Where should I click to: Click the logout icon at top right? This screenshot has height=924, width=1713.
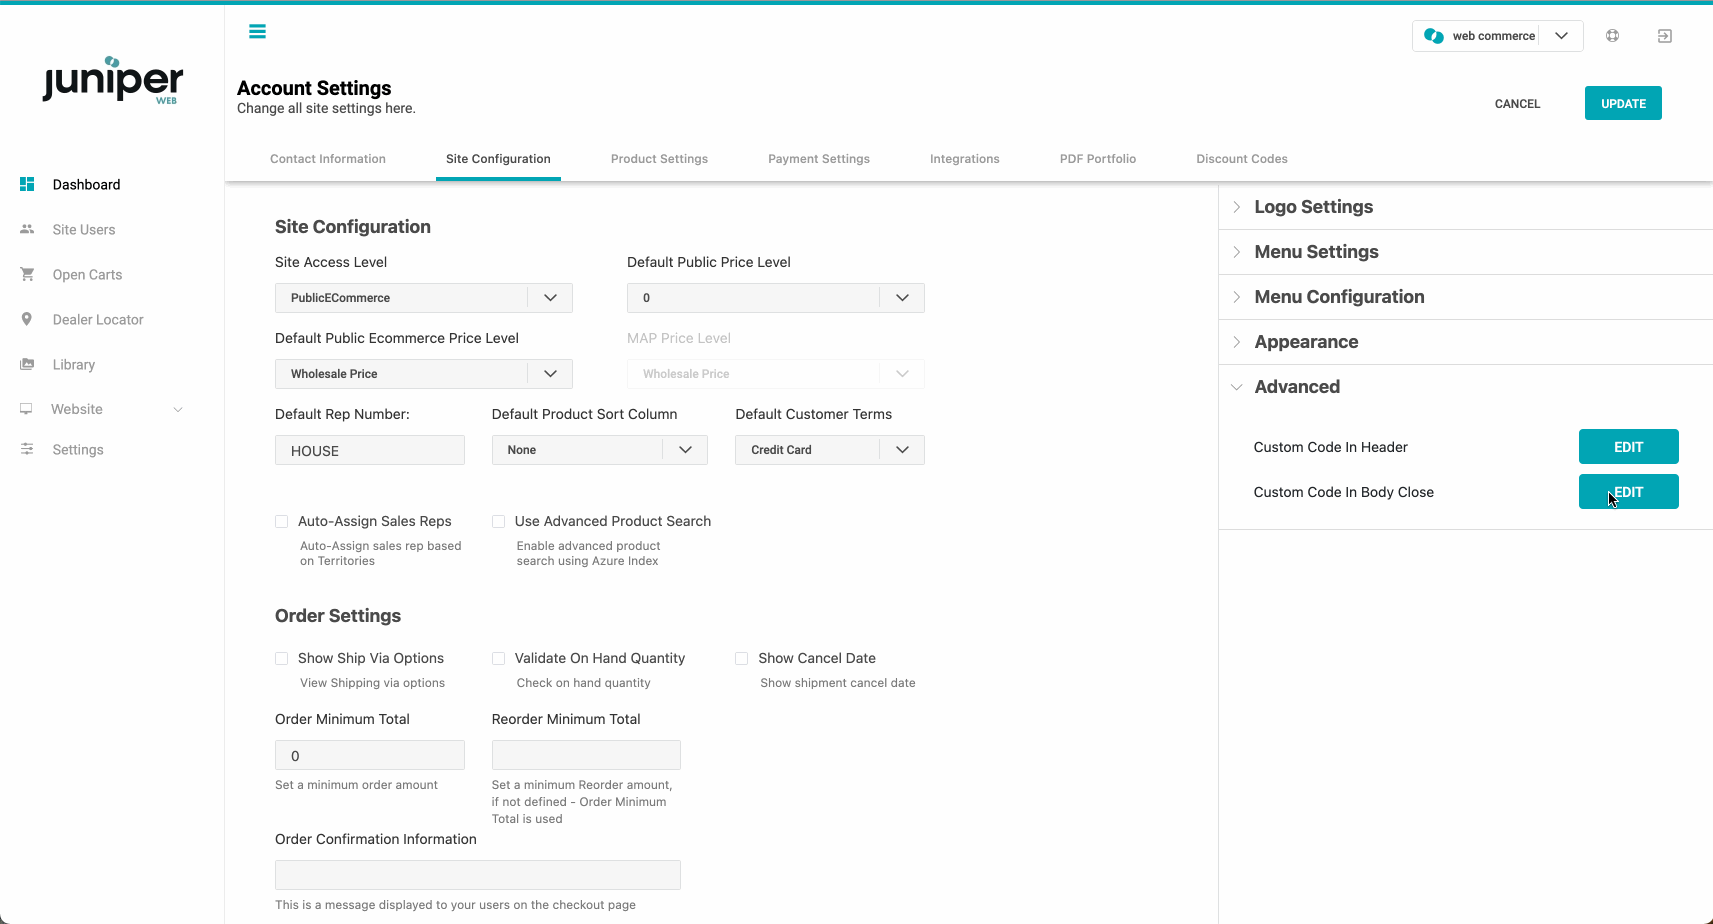(1664, 36)
